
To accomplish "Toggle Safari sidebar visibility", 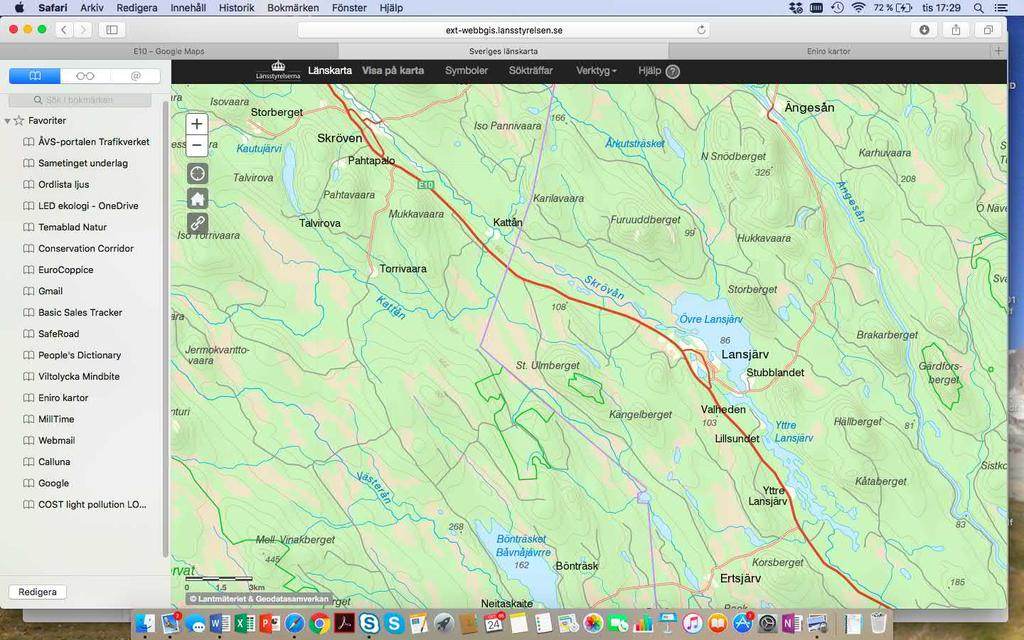I will 112,29.
